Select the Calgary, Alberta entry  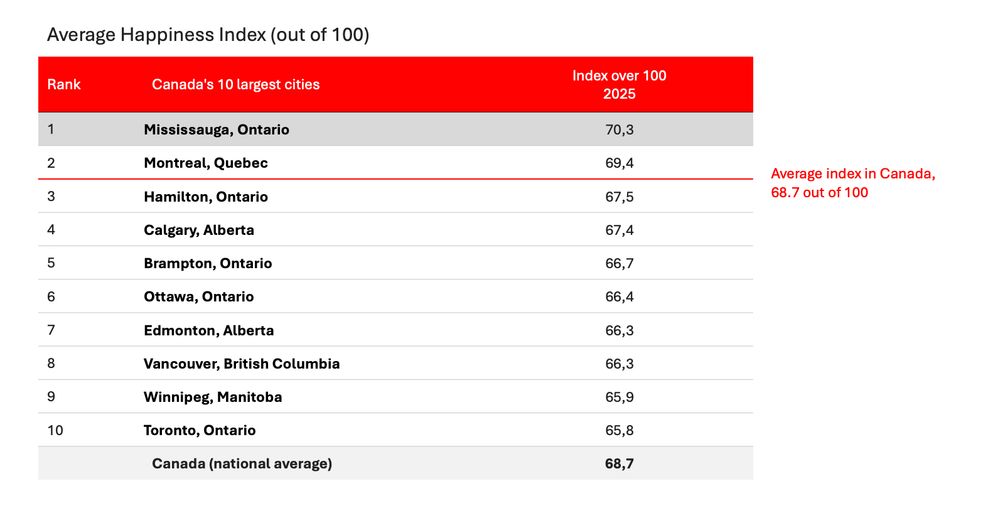(199, 230)
